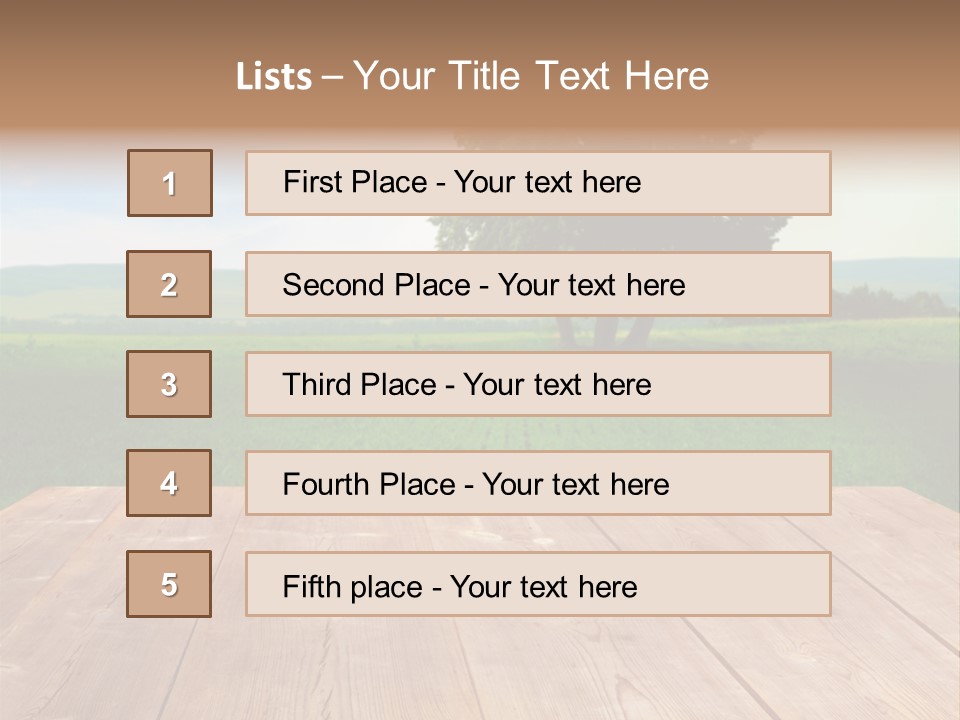The width and height of the screenshot is (960, 720).
Task: Select the number 4 box
Action: point(169,483)
